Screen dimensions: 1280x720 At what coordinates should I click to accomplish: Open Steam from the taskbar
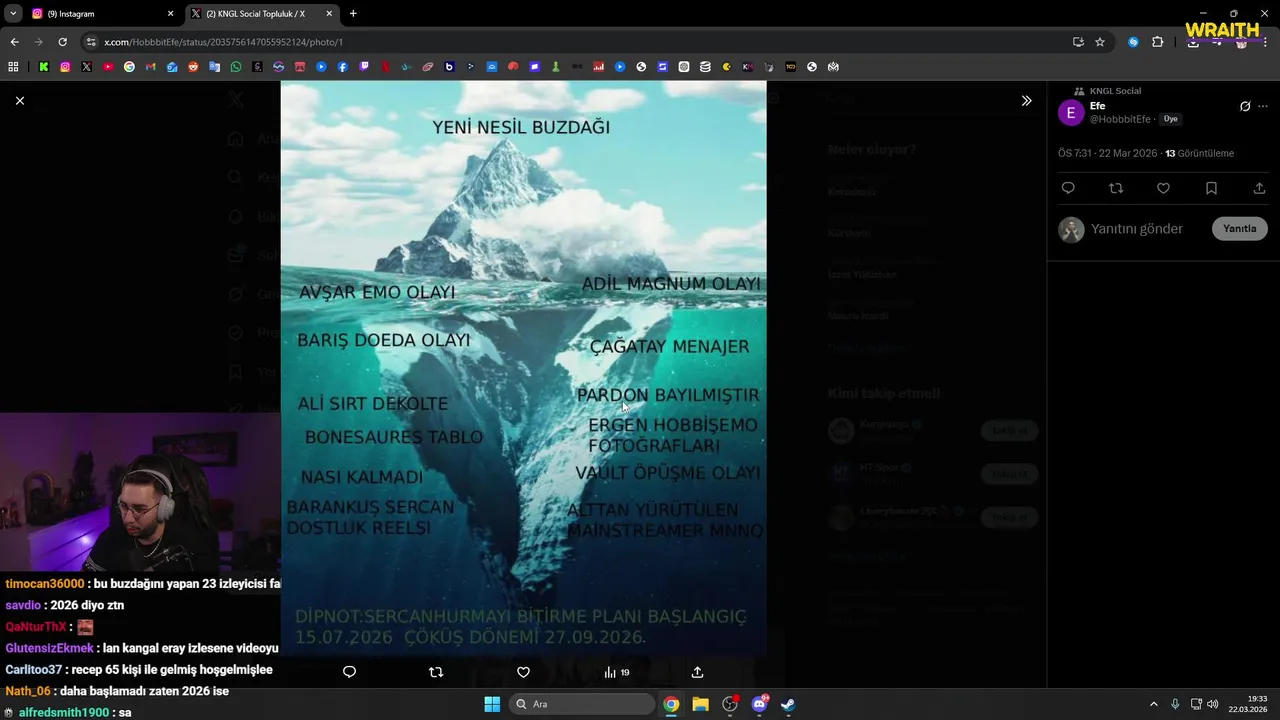788,704
